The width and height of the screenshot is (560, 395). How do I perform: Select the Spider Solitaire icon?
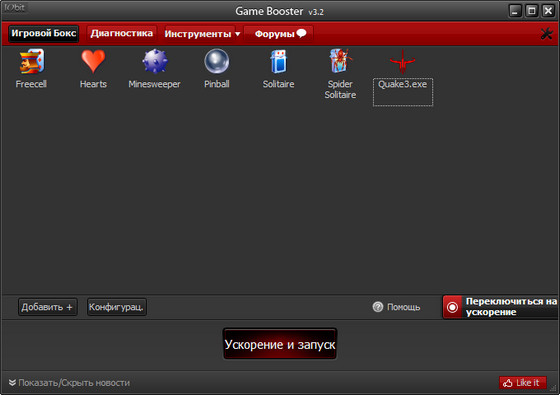click(x=340, y=61)
